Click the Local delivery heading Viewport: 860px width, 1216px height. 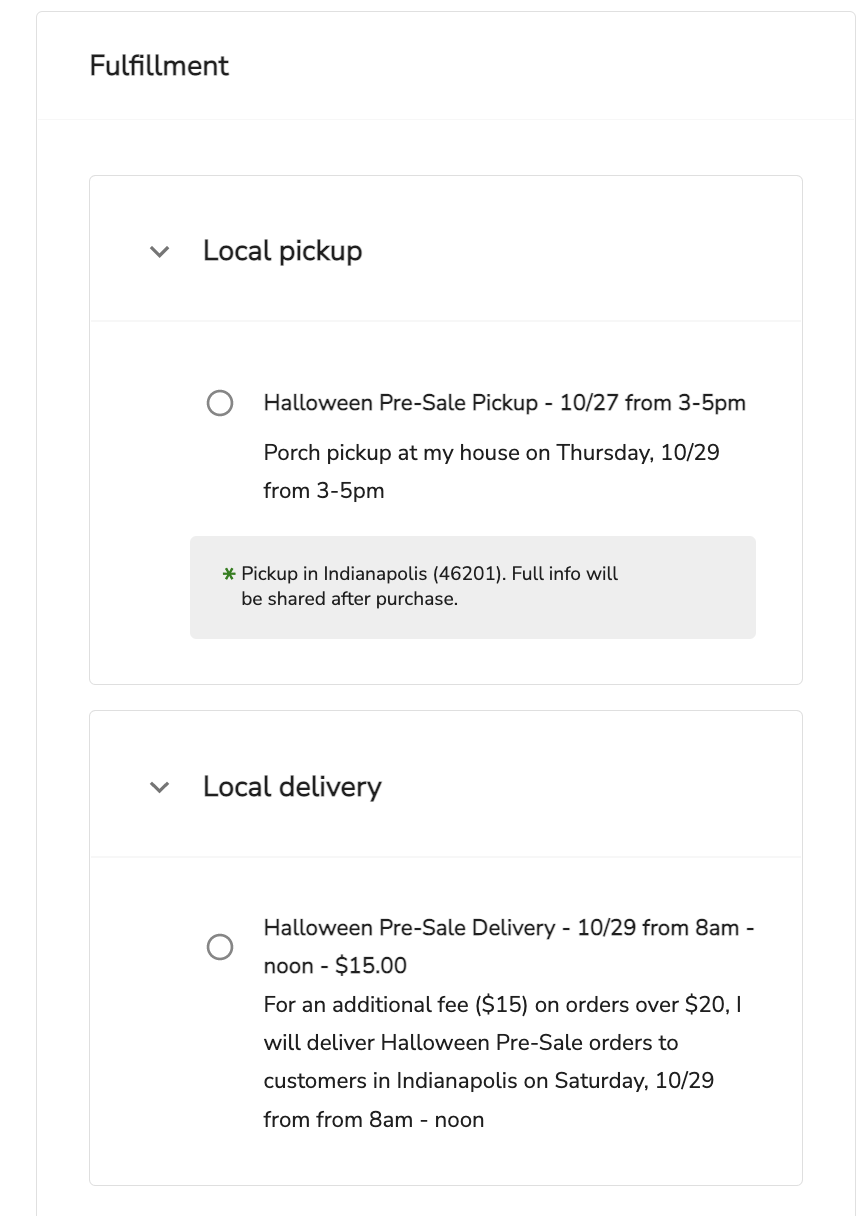292,787
